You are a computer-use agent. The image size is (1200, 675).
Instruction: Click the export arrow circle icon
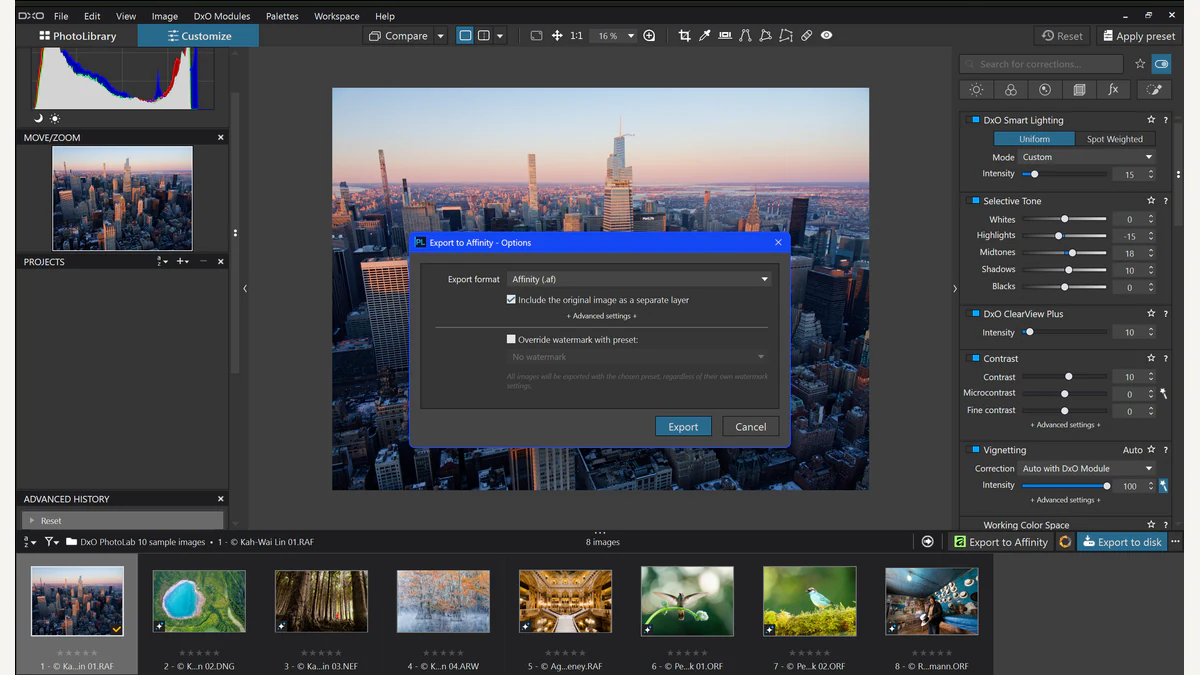(927, 541)
